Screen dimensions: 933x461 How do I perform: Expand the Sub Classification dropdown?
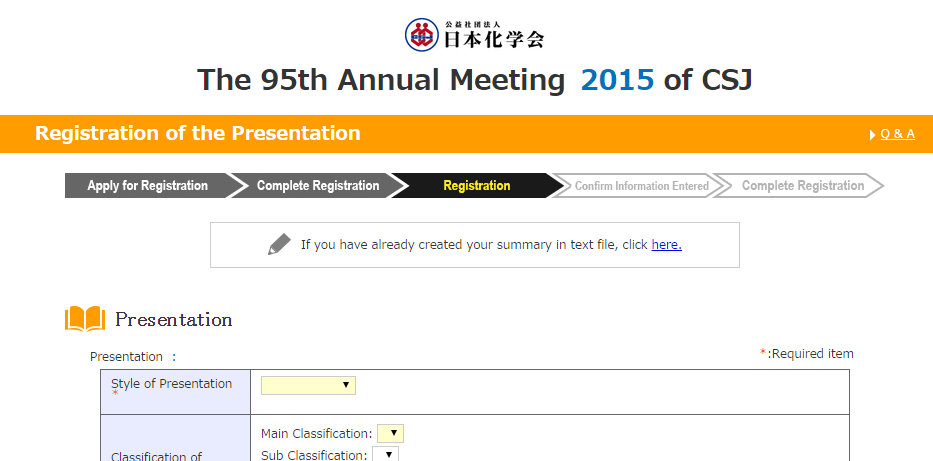385,454
